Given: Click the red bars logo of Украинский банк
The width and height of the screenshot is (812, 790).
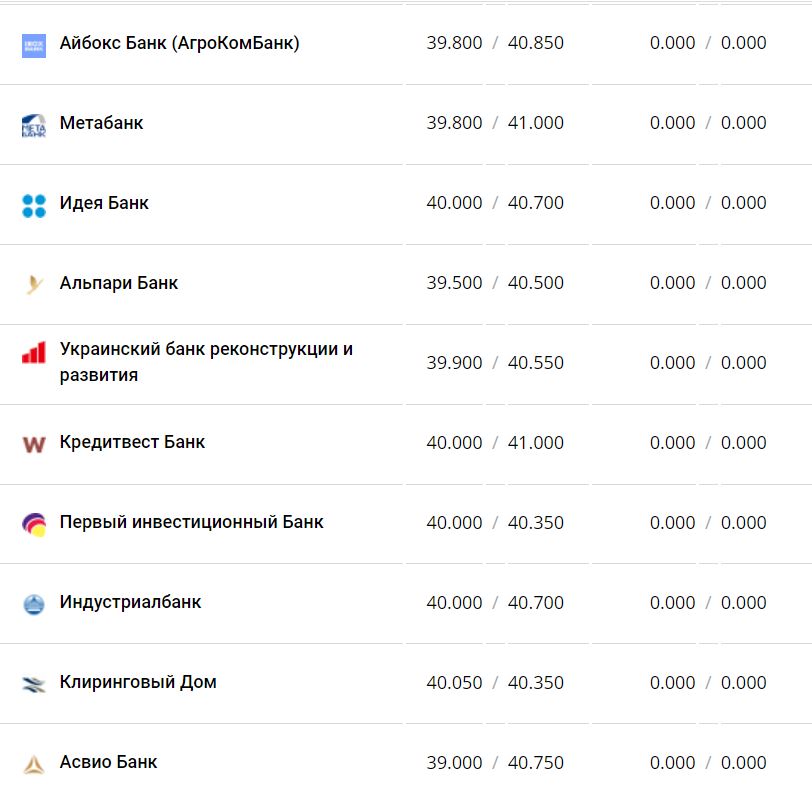Looking at the screenshot, I should [x=34, y=353].
